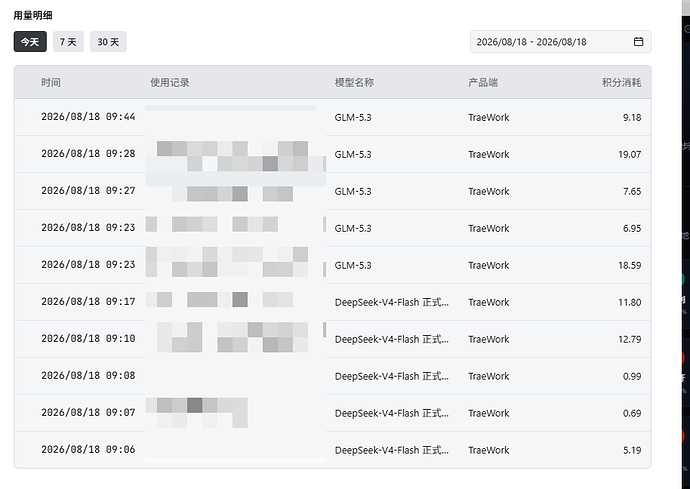Click the 0.69 points value
This screenshot has height=489, width=690.
coord(632,413)
